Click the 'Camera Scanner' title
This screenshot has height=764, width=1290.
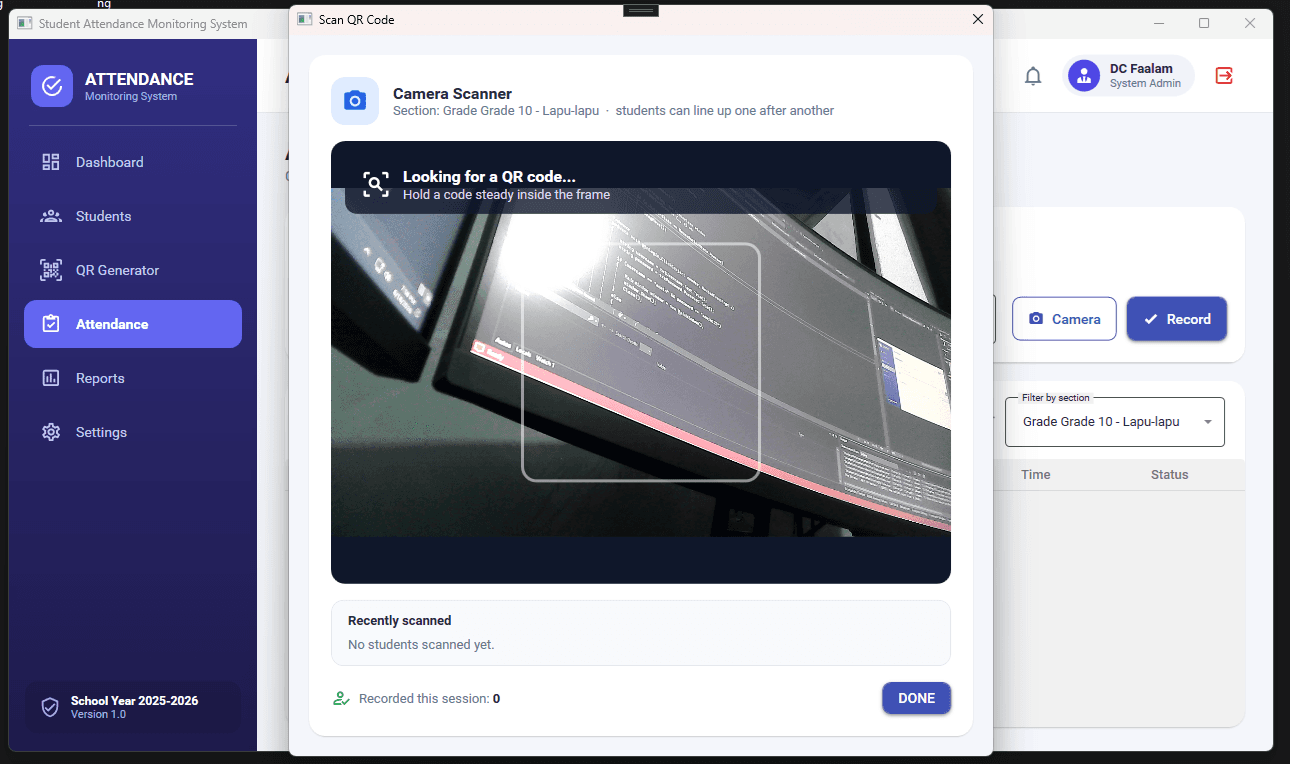coord(452,94)
